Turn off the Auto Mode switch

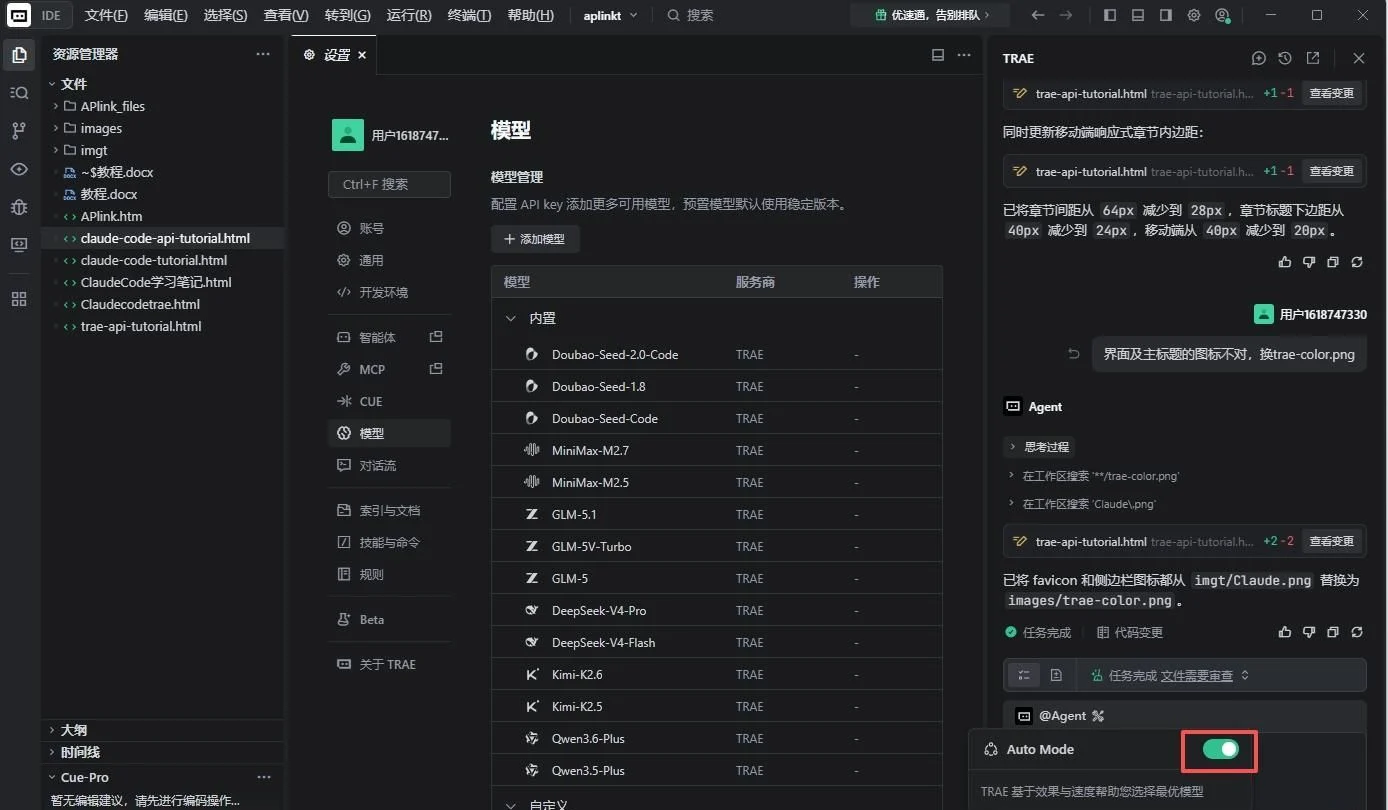pyautogui.click(x=1220, y=749)
